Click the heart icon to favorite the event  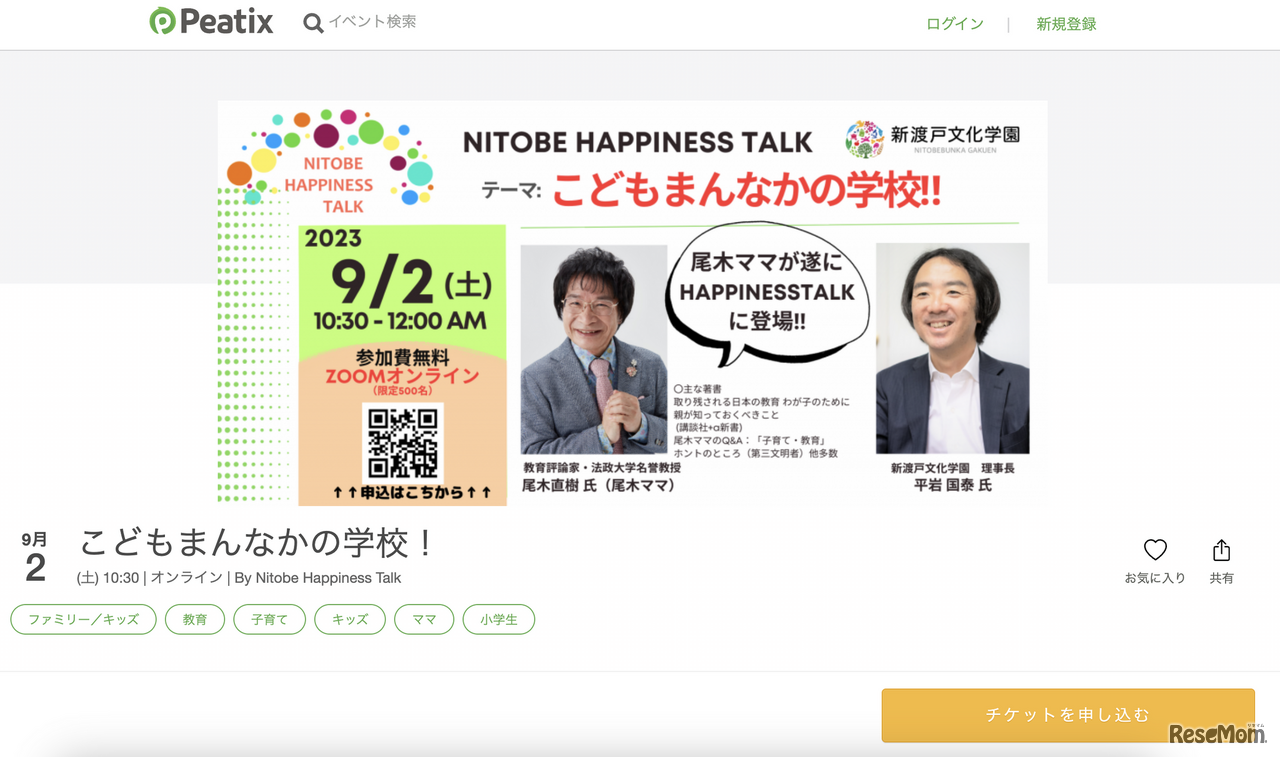pyautogui.click(x=1155, y=549)
